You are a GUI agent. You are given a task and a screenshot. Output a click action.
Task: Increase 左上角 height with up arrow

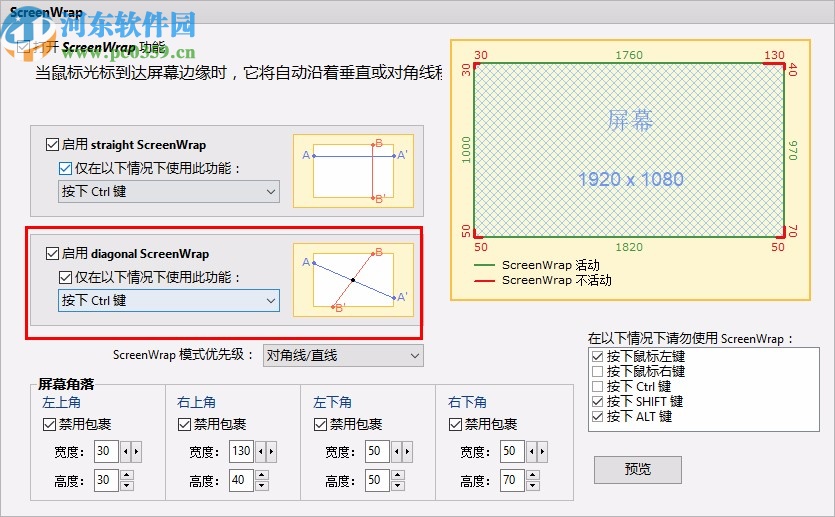coord(127,475)
